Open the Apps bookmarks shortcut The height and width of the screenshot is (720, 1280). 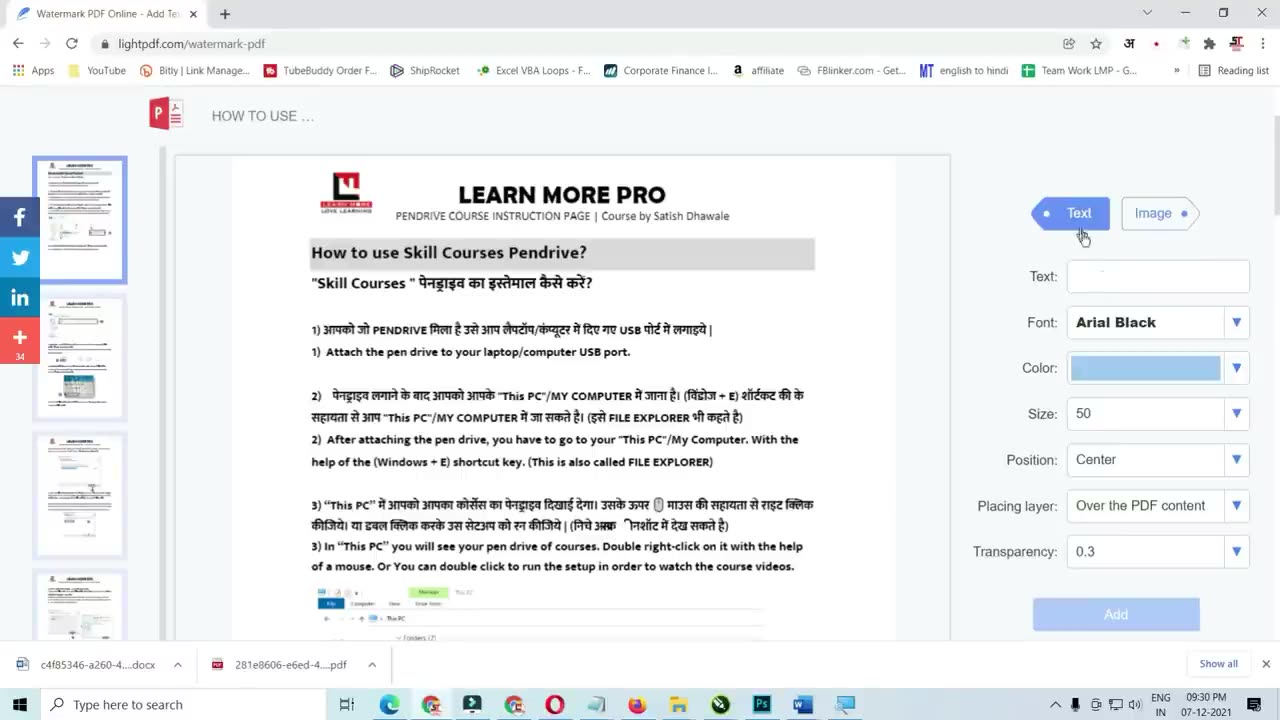[x=33, y=70]
